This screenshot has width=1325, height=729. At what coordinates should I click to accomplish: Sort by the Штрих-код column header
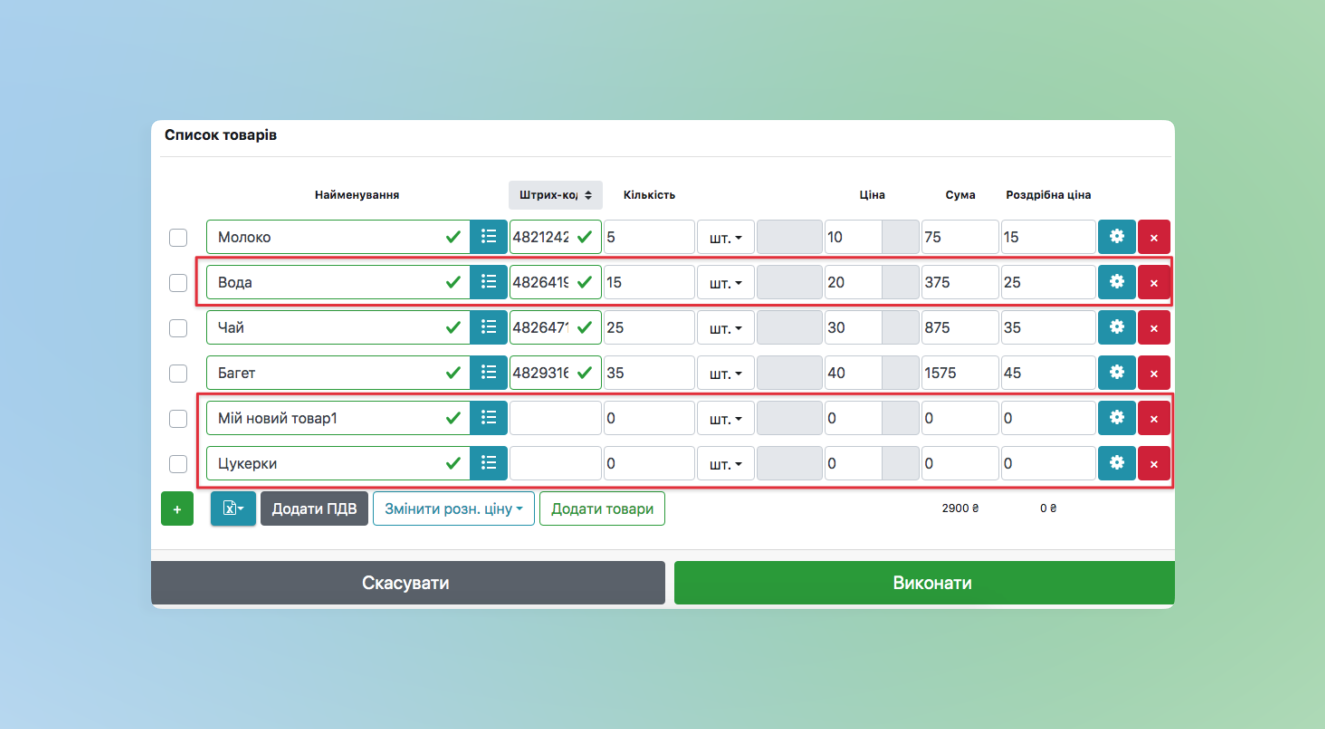click(x=555, y=195)
